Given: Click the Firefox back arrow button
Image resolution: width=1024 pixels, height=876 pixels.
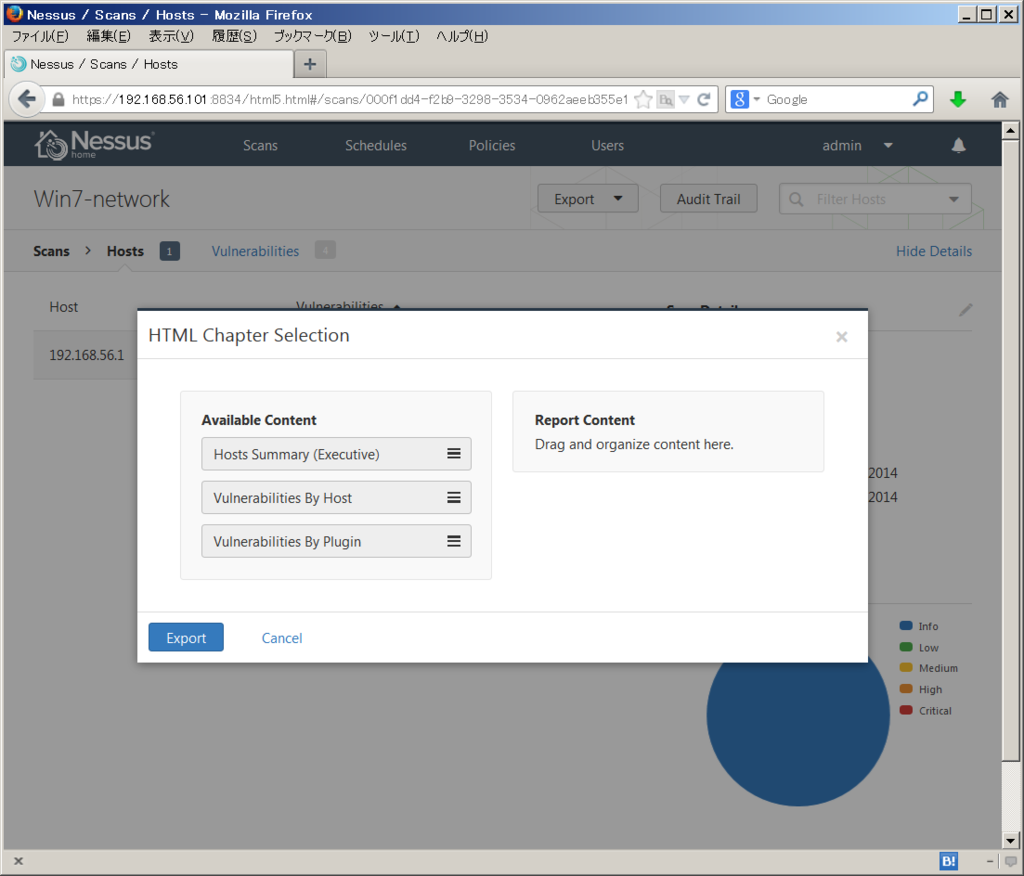Looking at the screenshot, I should (26, 99).
